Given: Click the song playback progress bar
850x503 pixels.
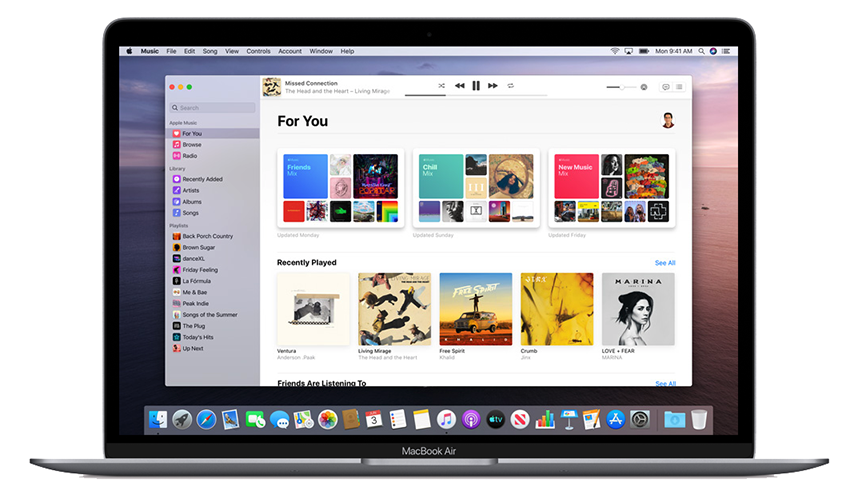Looking at the screenshot, I should tap(476, 95).
